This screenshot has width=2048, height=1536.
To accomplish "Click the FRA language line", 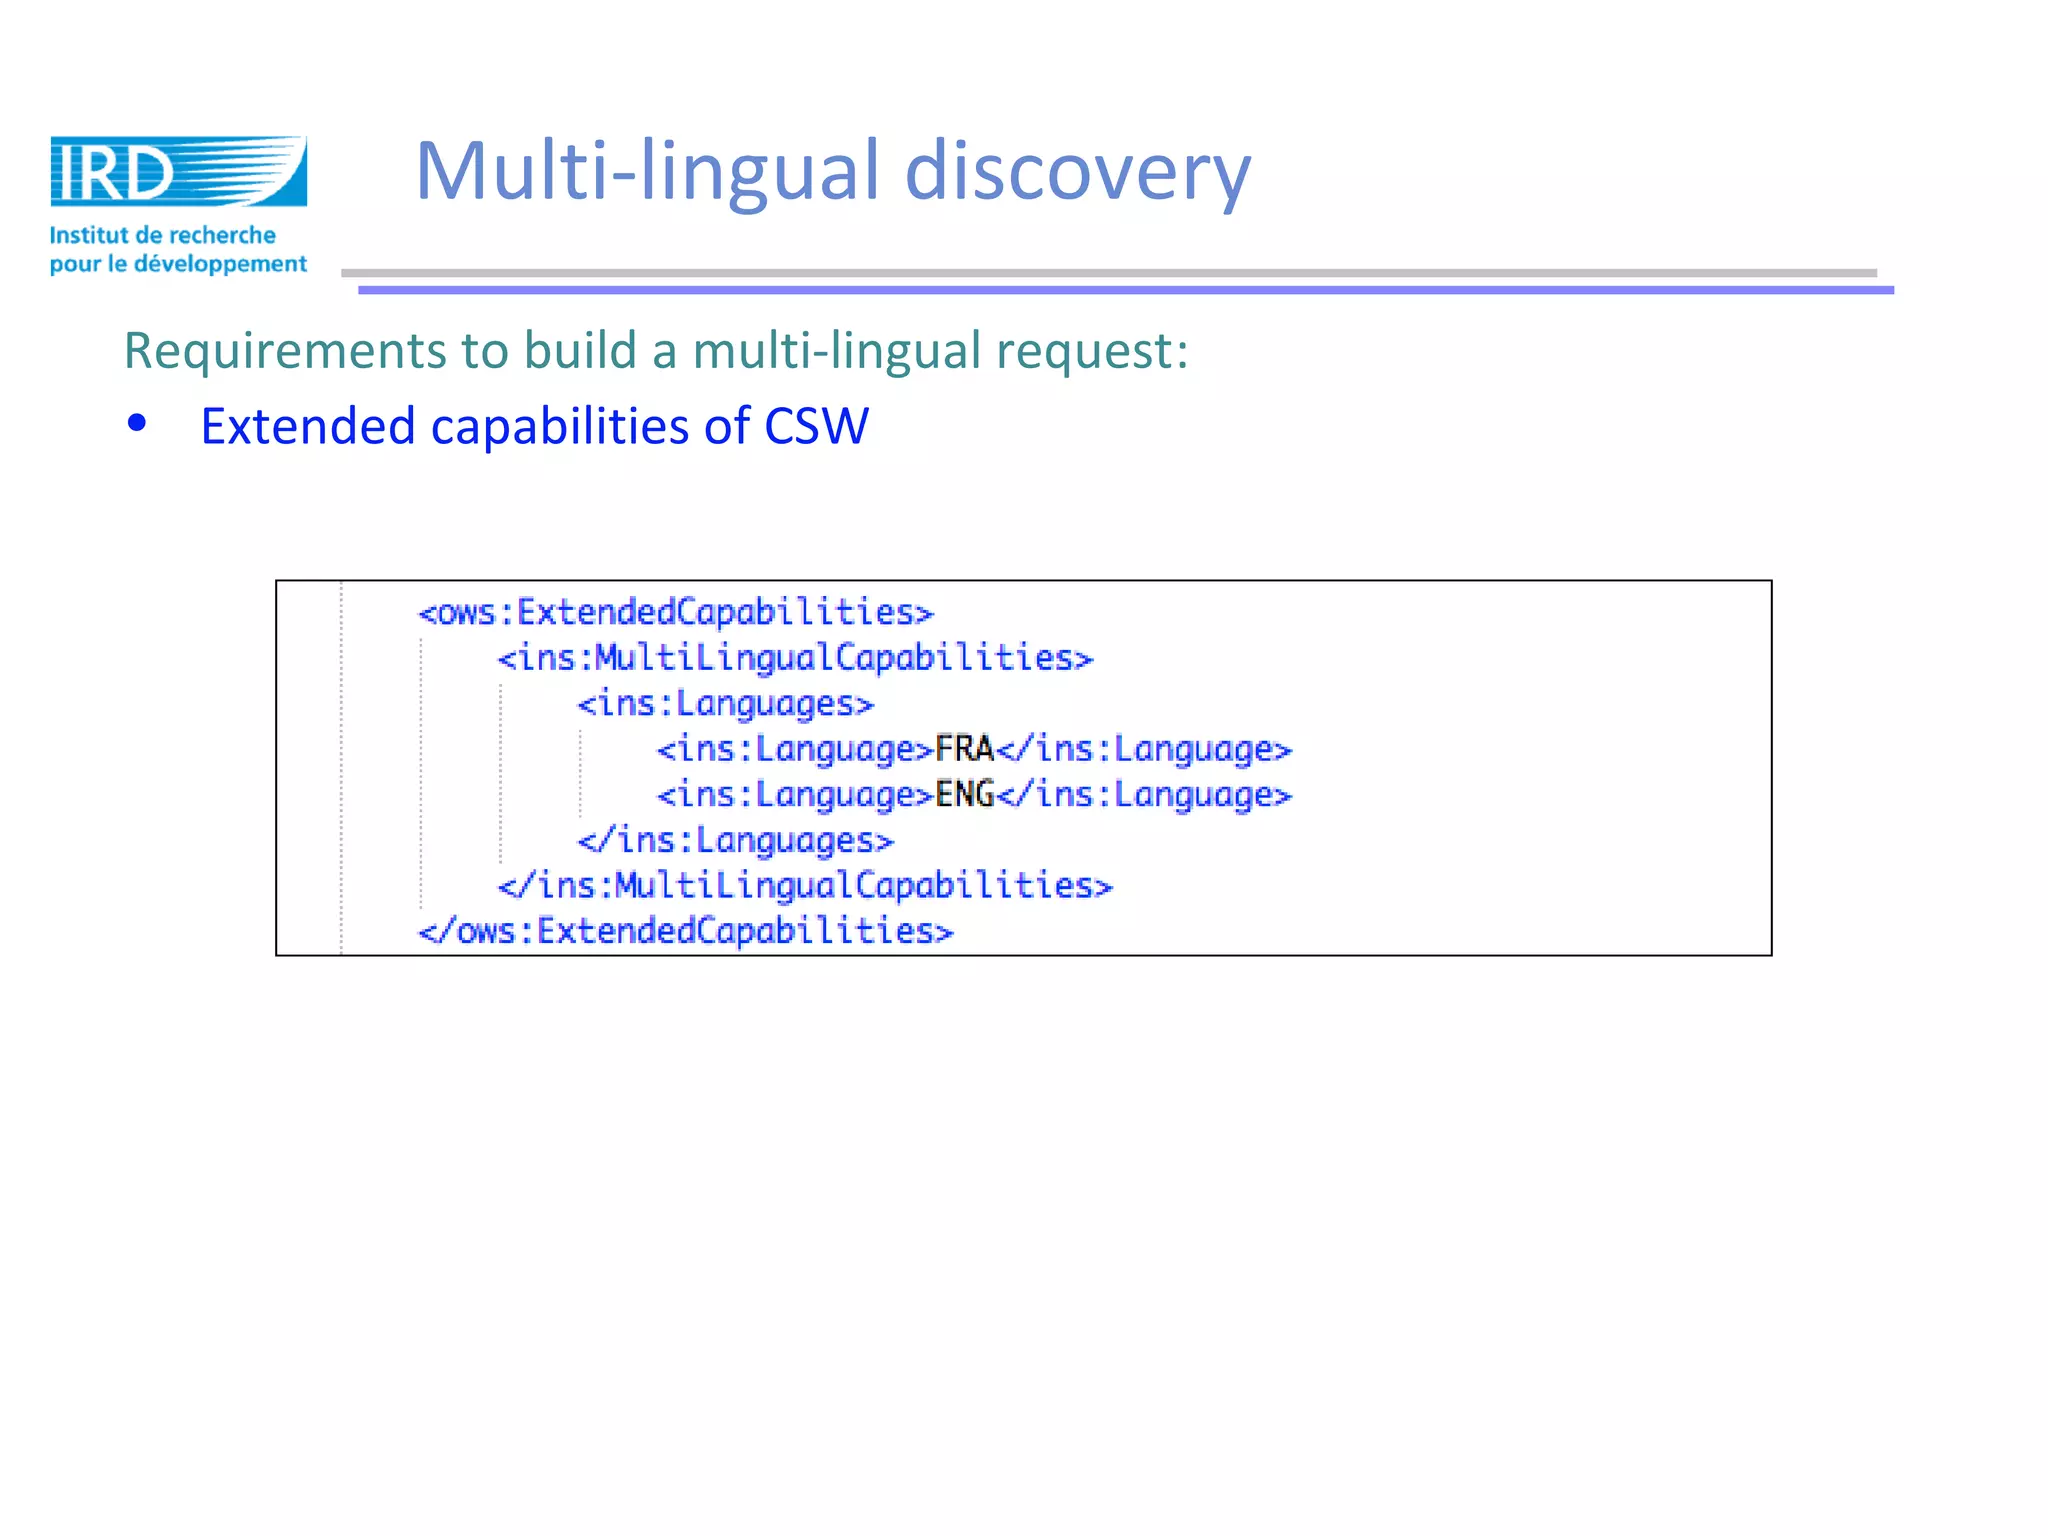I will click(x=975, y=749).
